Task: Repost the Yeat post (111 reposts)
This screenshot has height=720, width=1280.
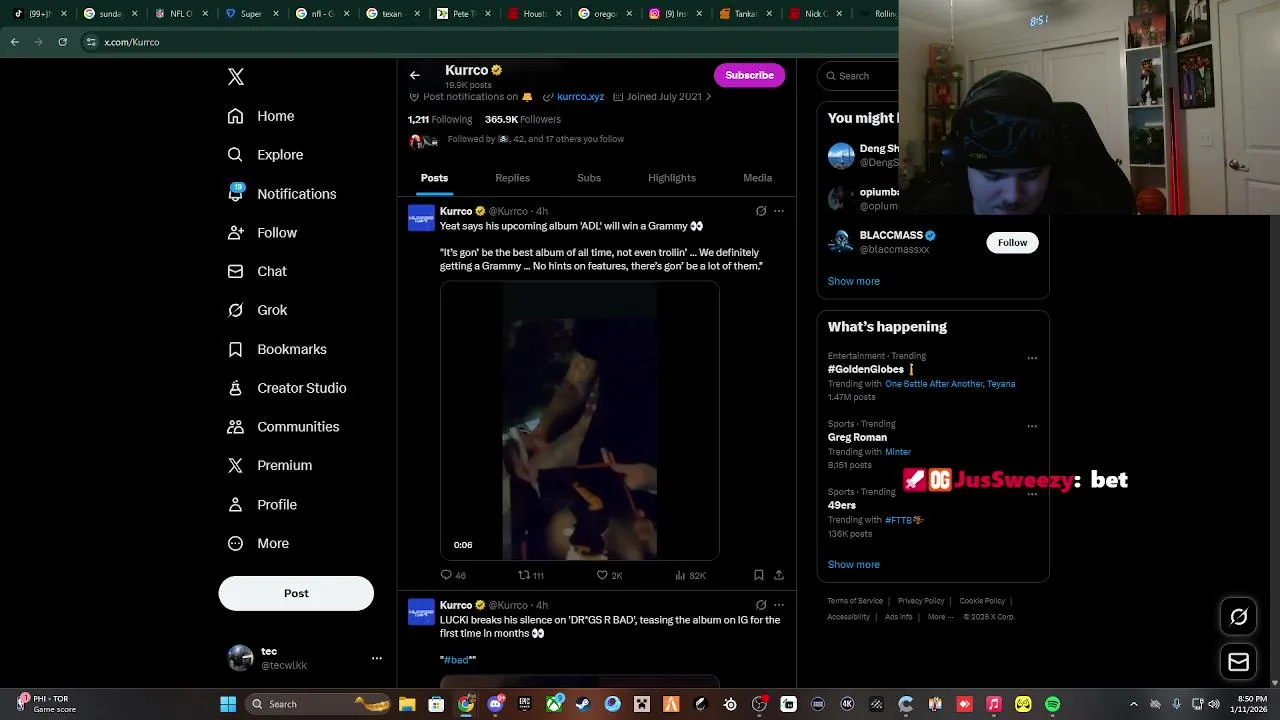Action: (531, 575)
